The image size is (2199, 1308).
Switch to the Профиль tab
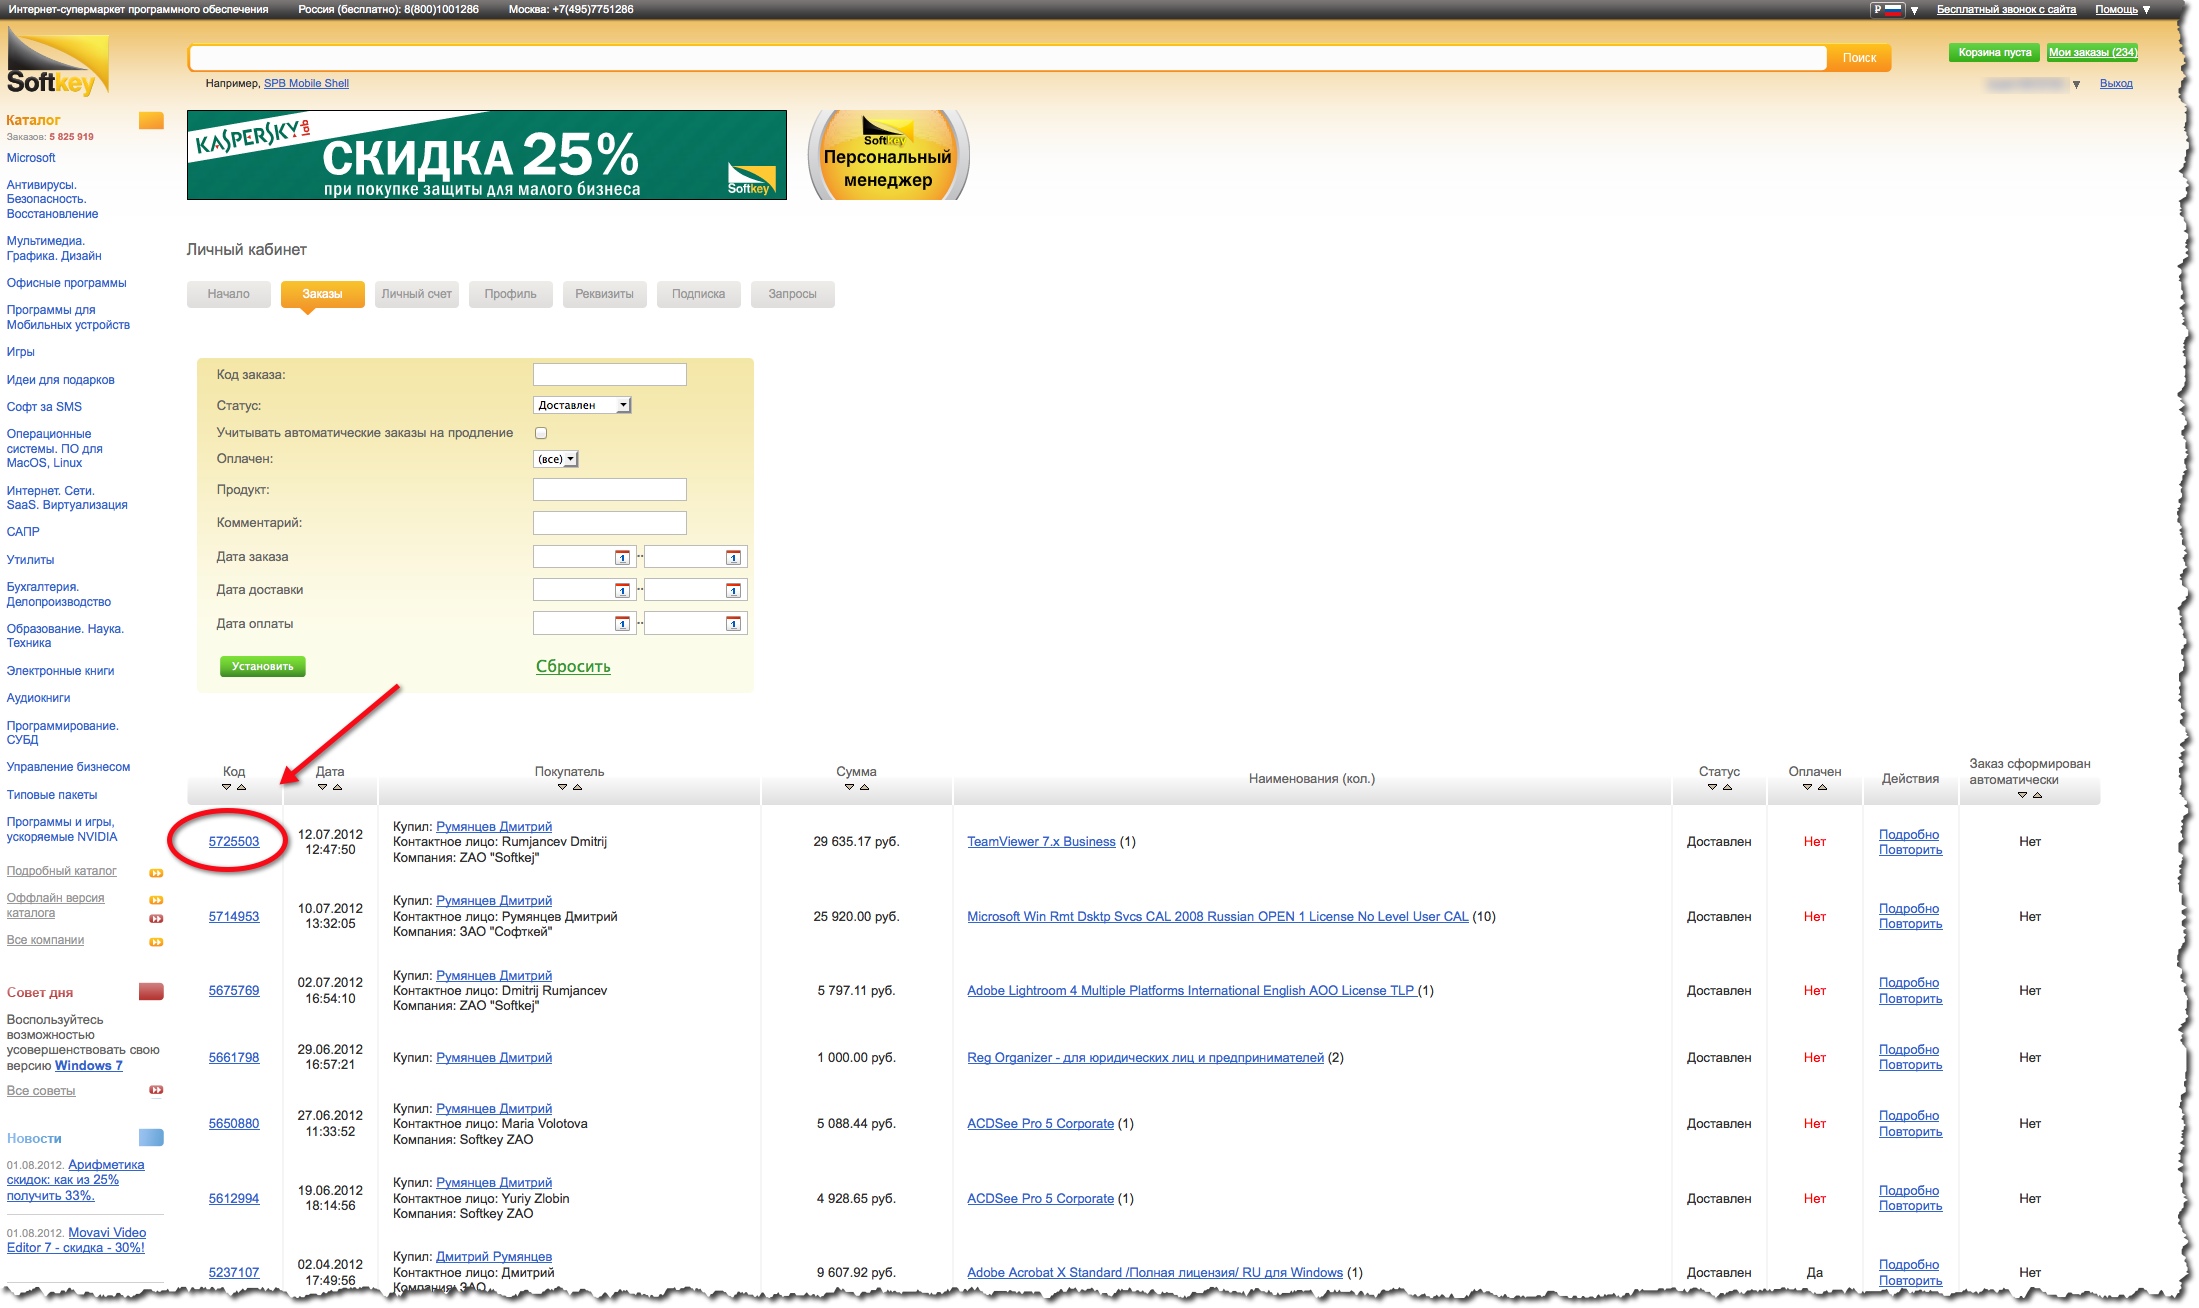[511, 294]
